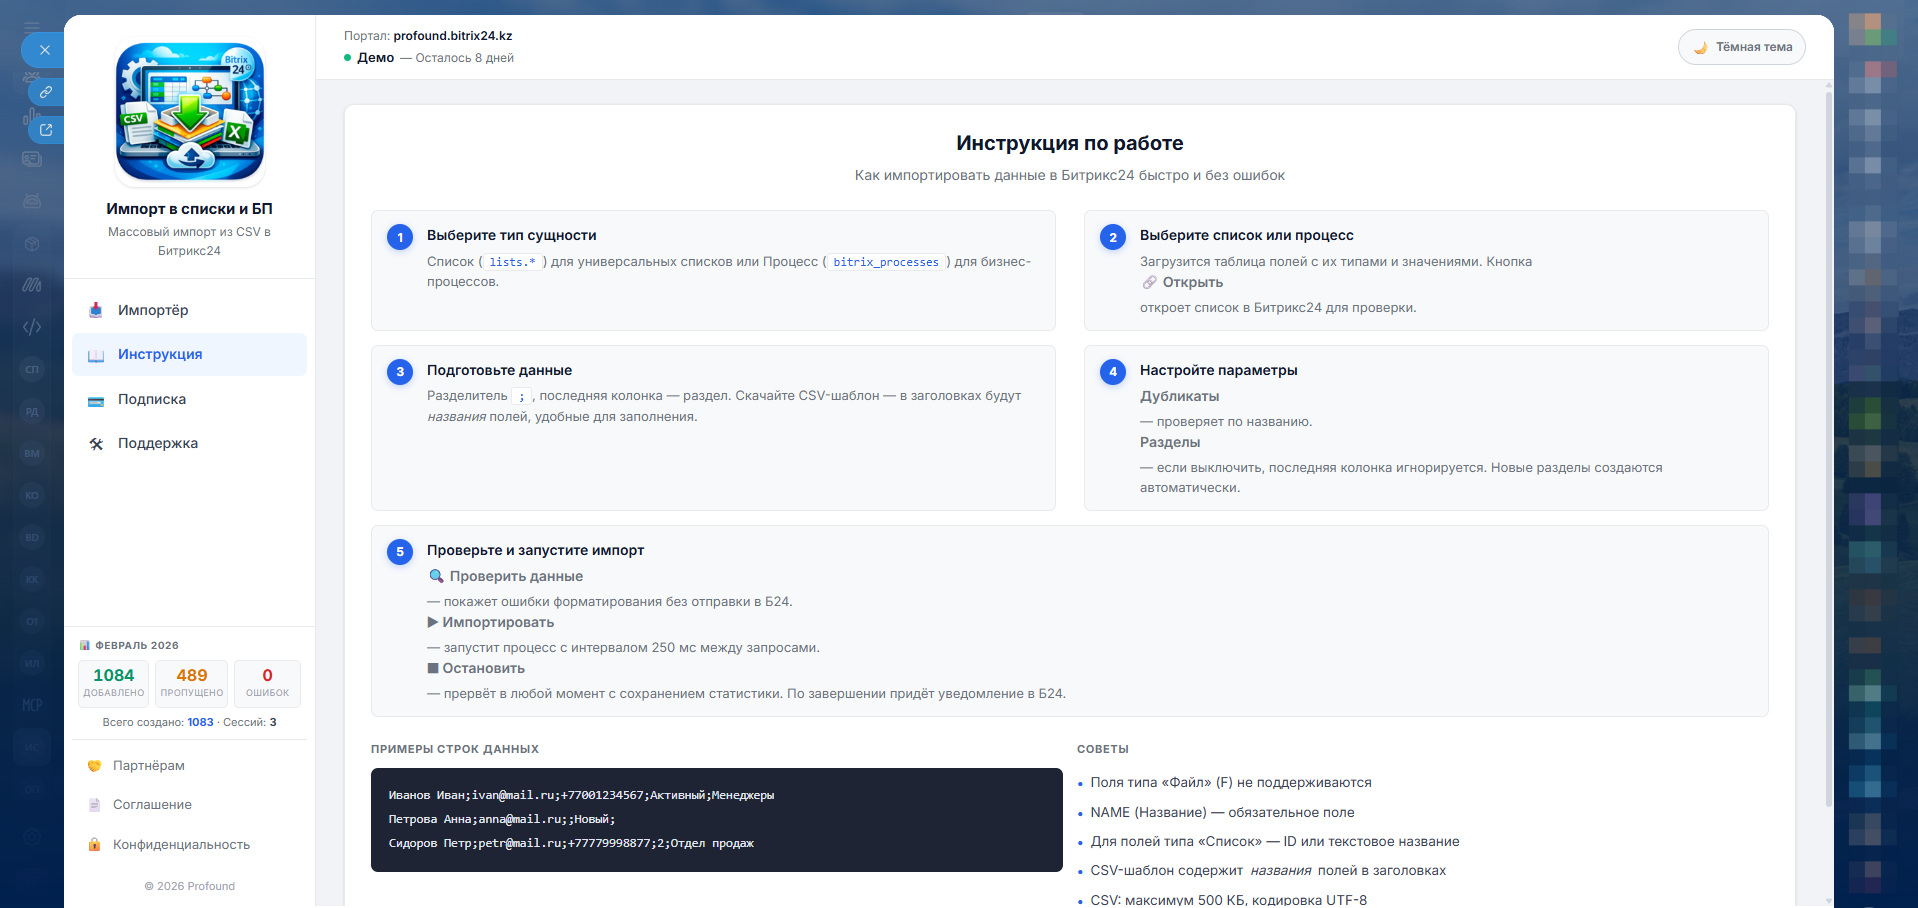Viewport: 1918px width, 908px height.
Task: Click the open in new window icon
Action: [46, 130]
